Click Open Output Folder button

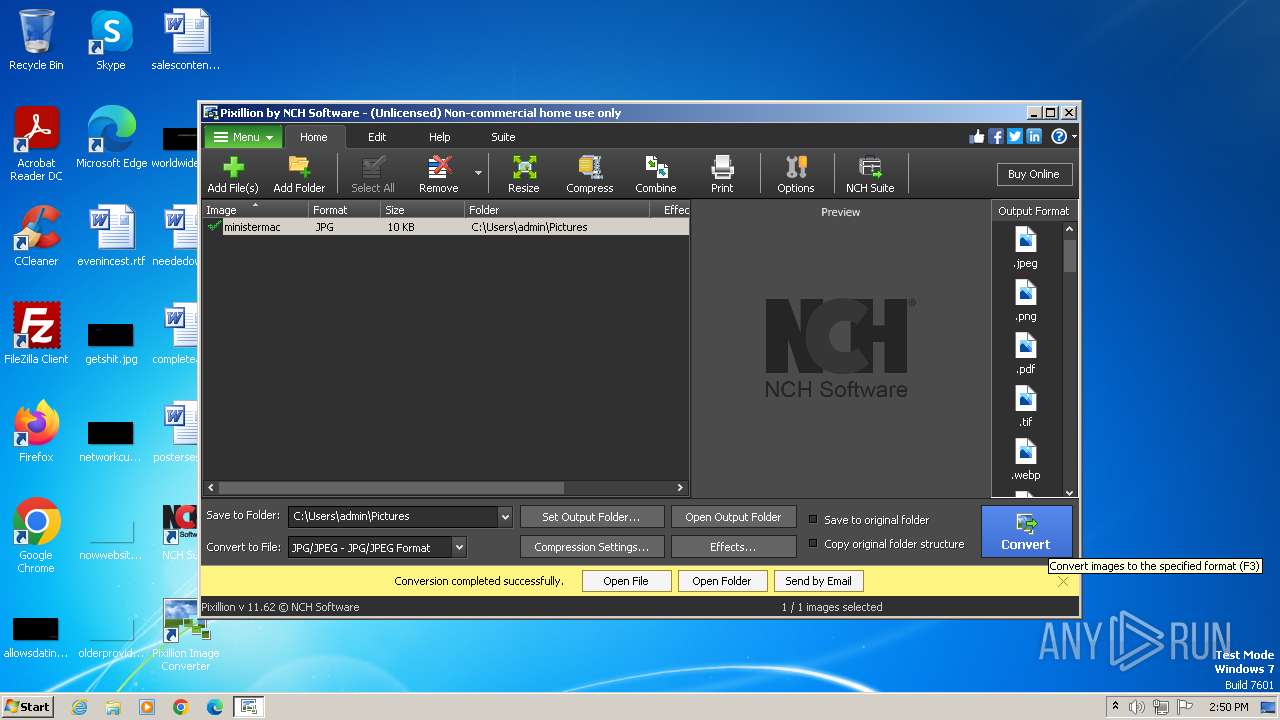pyautogui.click(x=733, y=517)
